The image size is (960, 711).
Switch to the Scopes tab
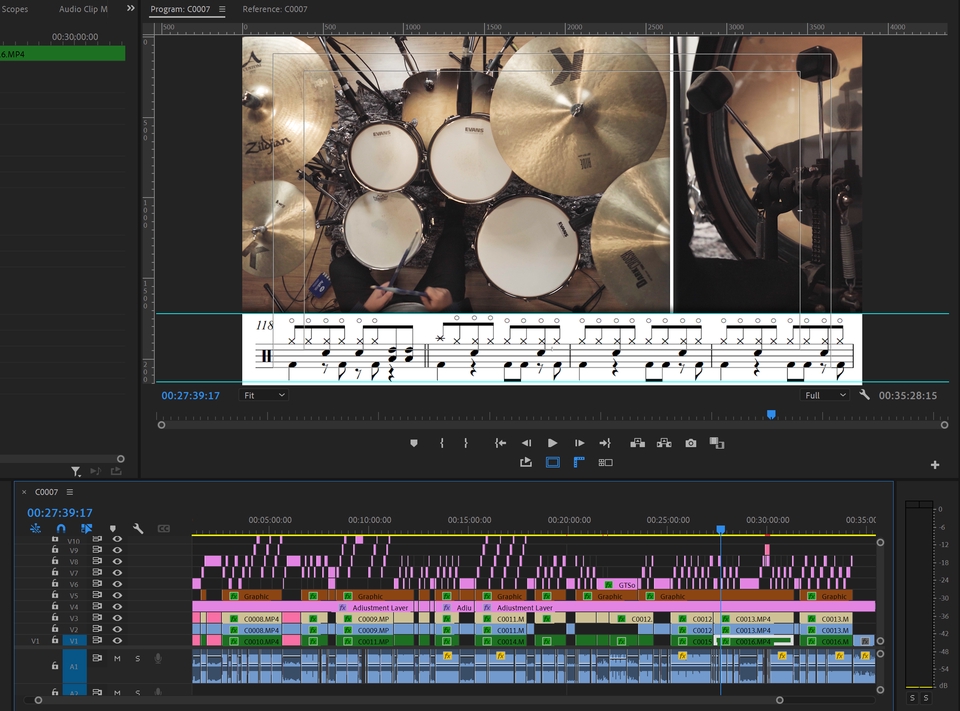(15, 9)
